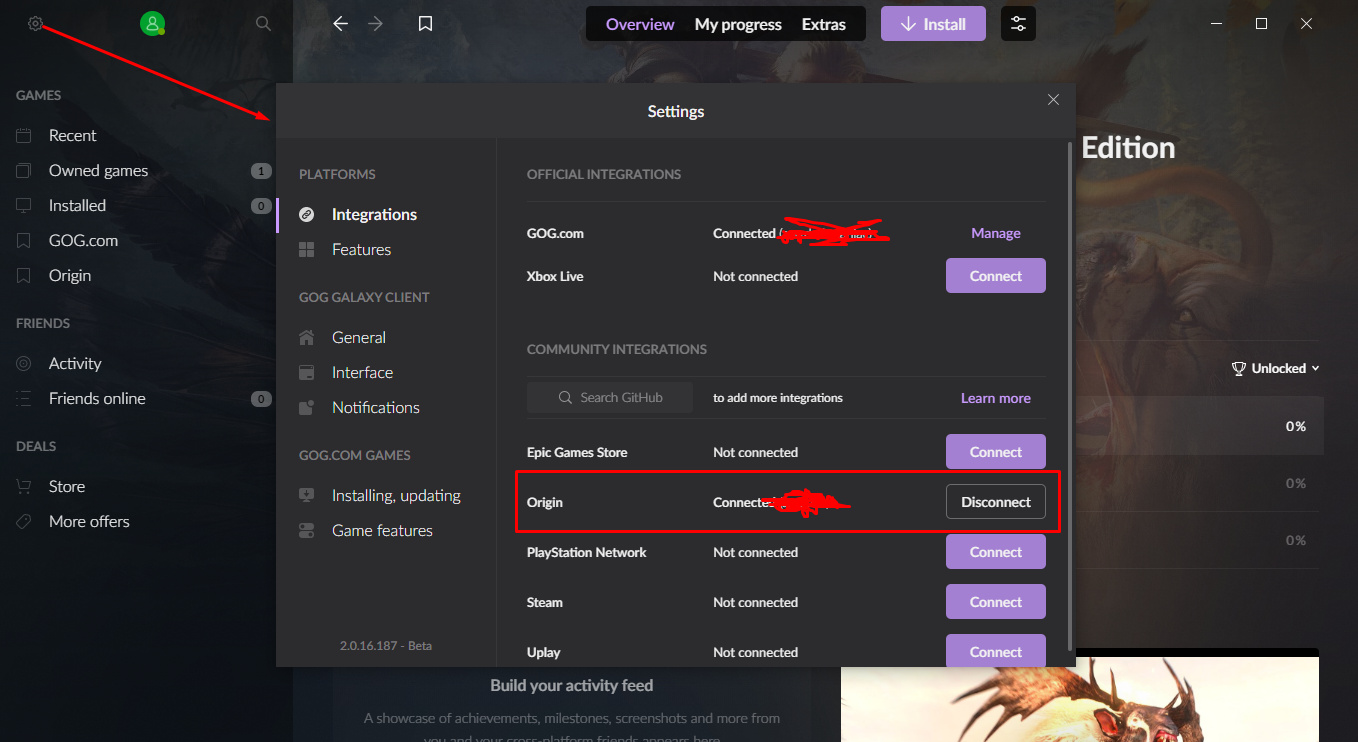This screenshot has height=742, width=1358.
Task: Select Features in Settings sidebar
Action: coord(361,250)
